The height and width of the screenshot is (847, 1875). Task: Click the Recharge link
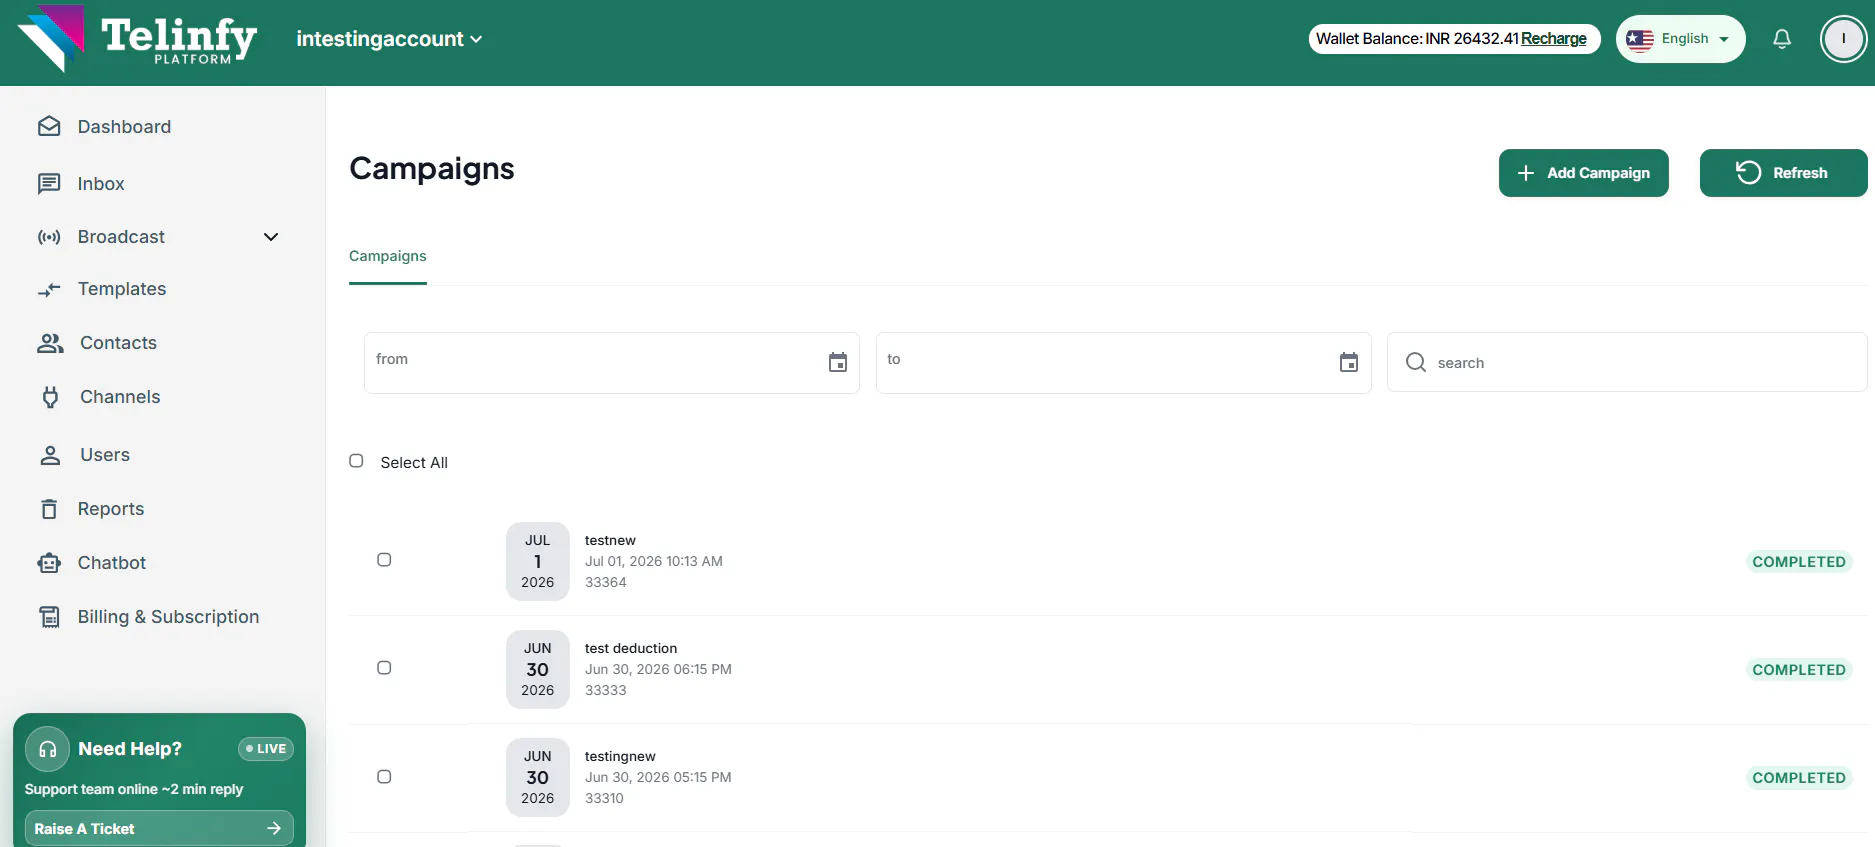[1553, 39]
